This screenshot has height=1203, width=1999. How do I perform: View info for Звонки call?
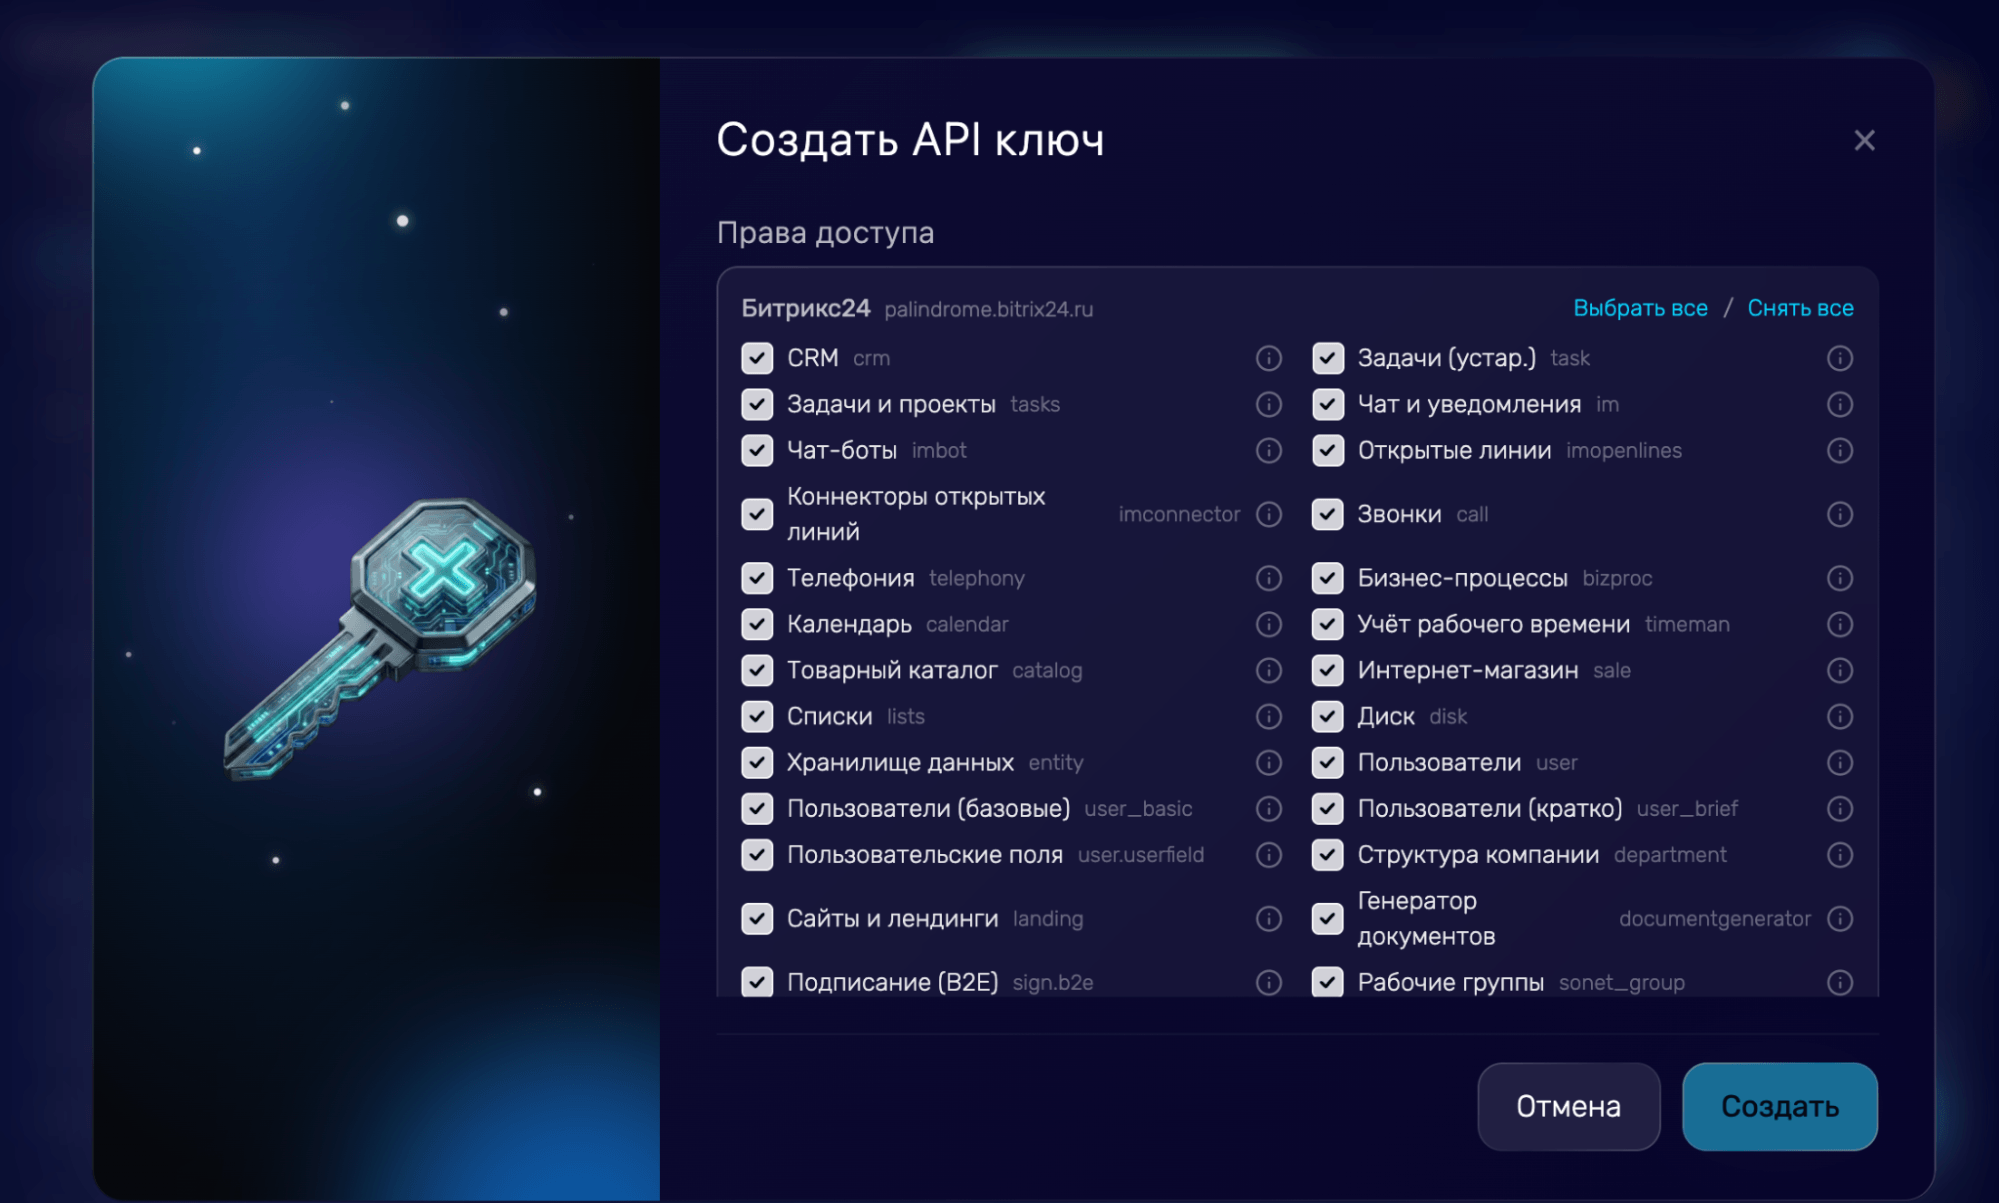tap(1839, 514)
